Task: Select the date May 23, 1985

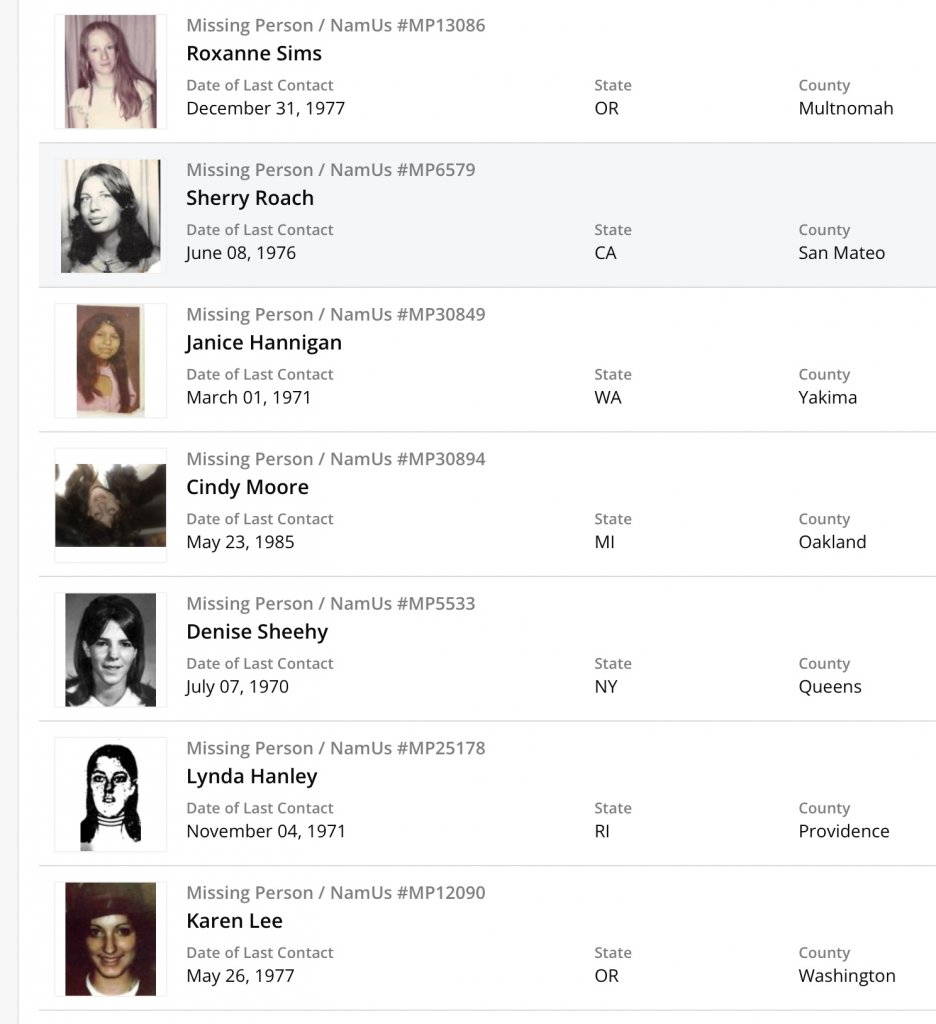Action: [x=240, y=542]
